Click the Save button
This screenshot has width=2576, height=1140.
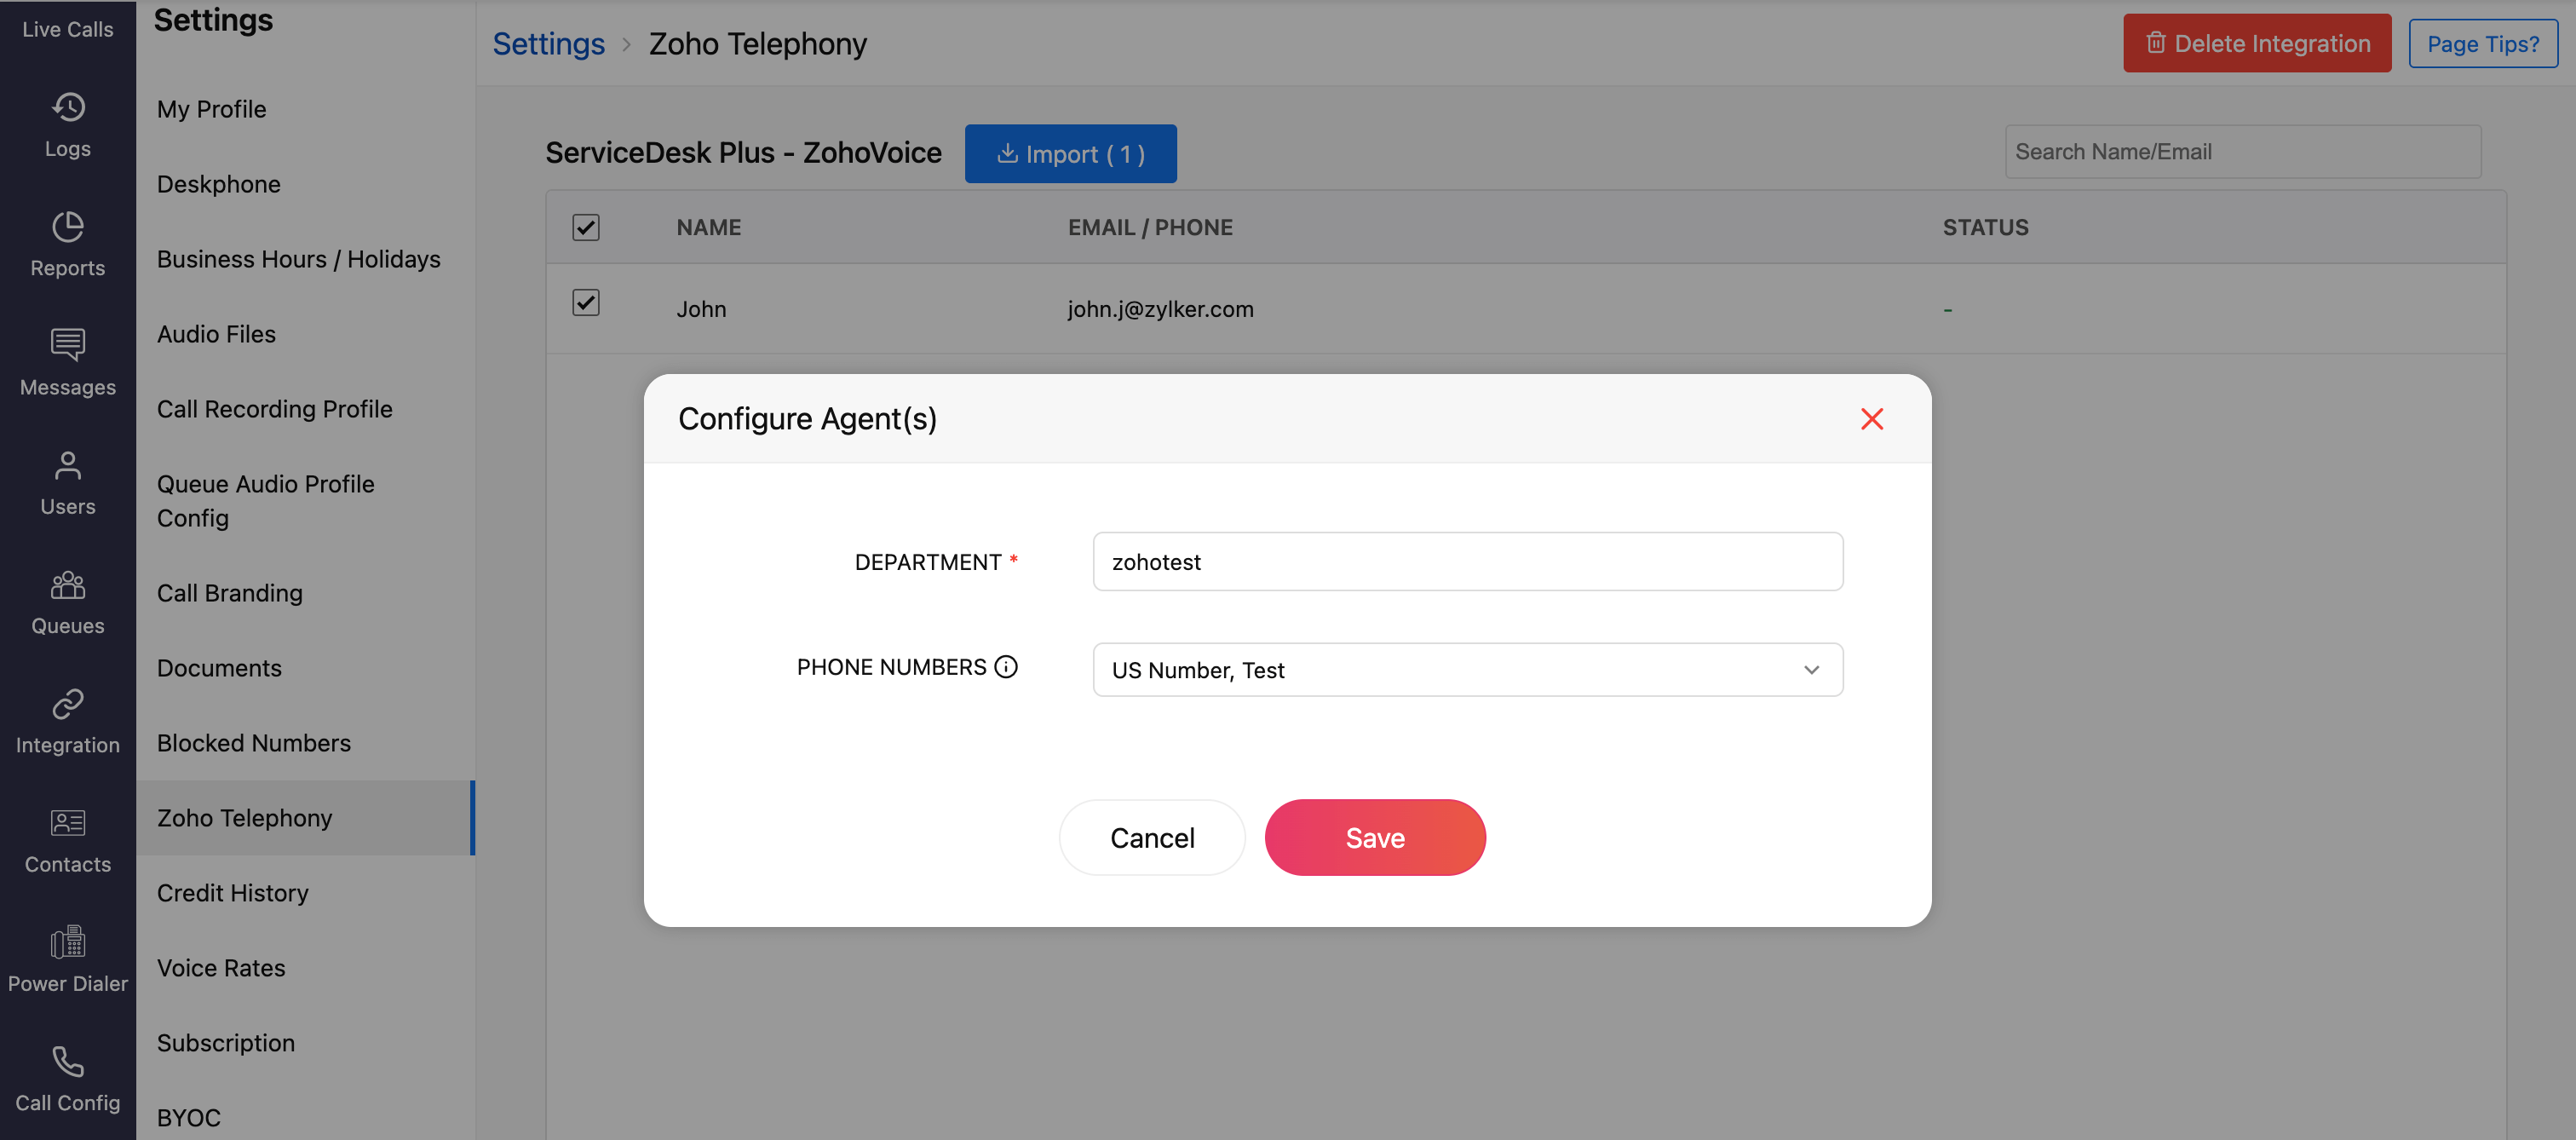coord(1374,838)
